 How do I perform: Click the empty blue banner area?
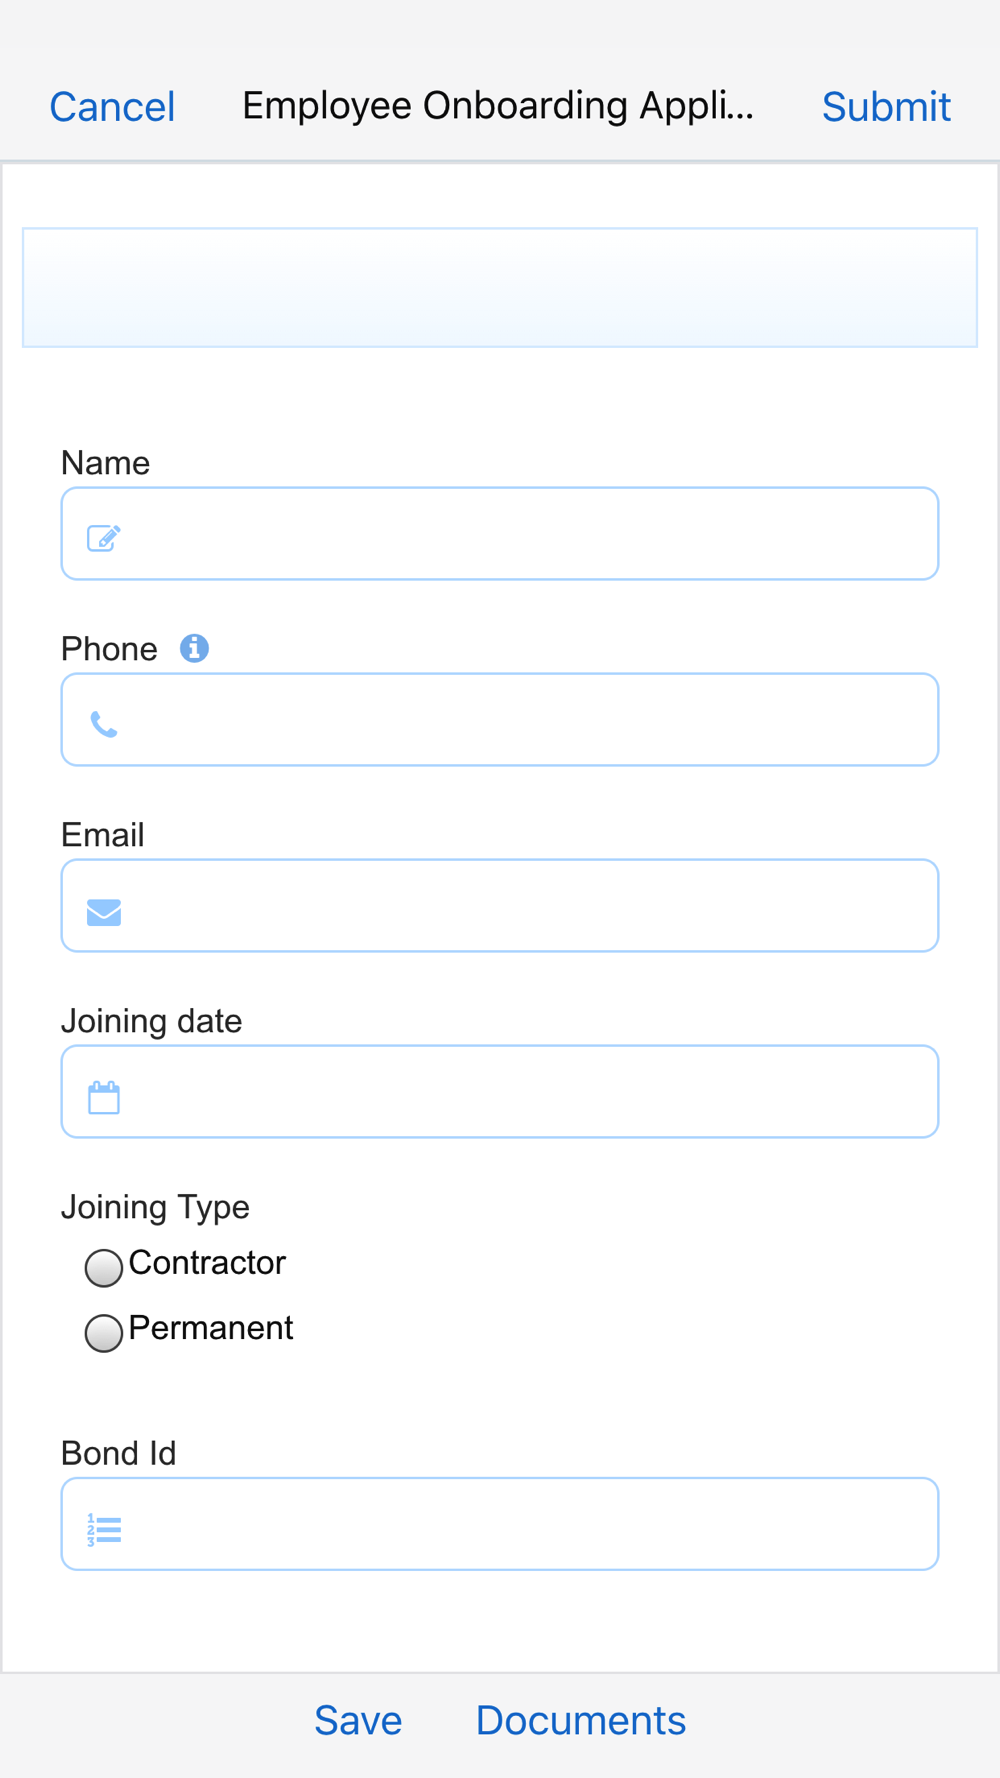(500, 288)
